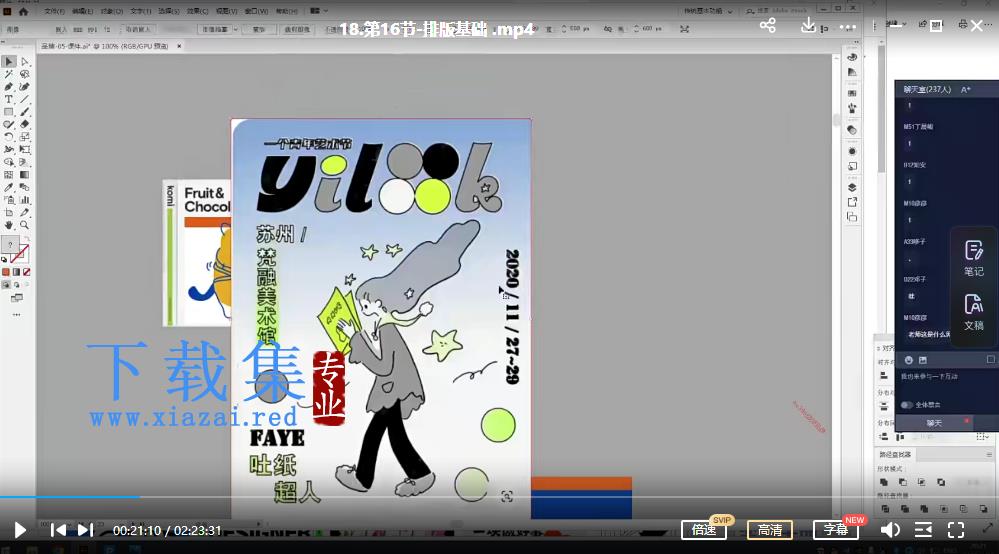
Task: Open the 对象(O) menu
Action: [x=111, y=11]
